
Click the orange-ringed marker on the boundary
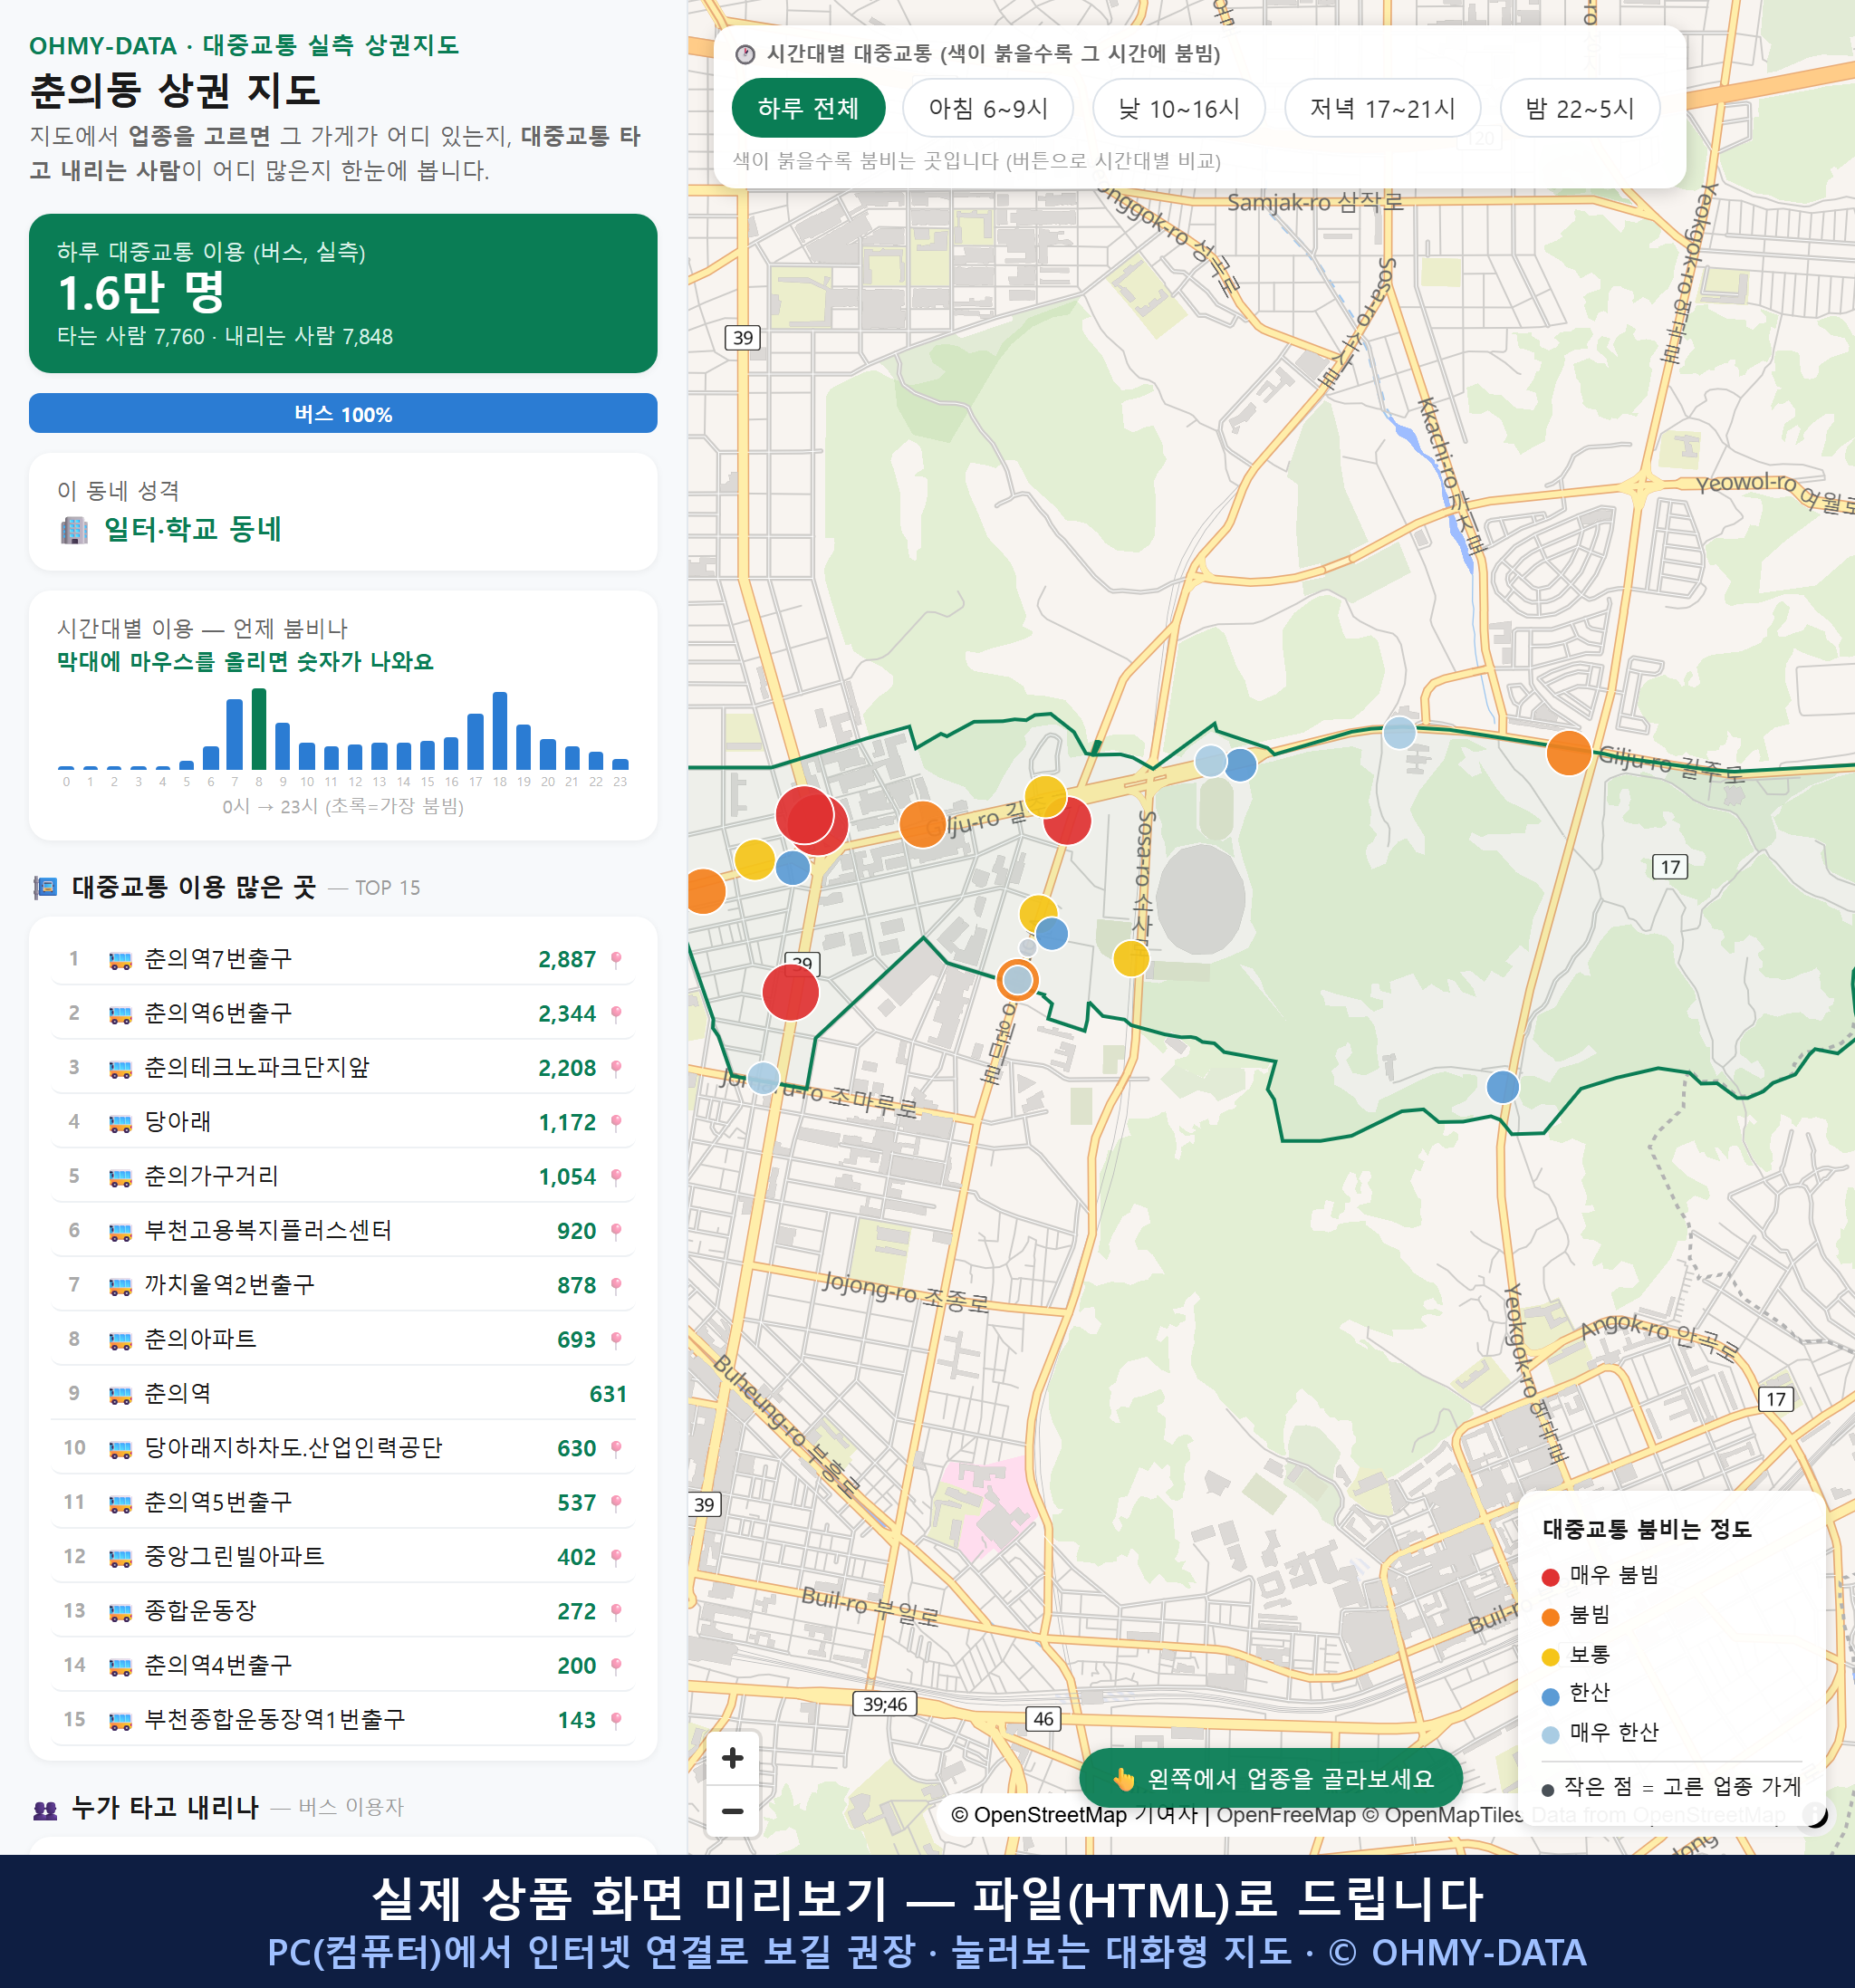pyautogui.click(x=1017, y=980)
